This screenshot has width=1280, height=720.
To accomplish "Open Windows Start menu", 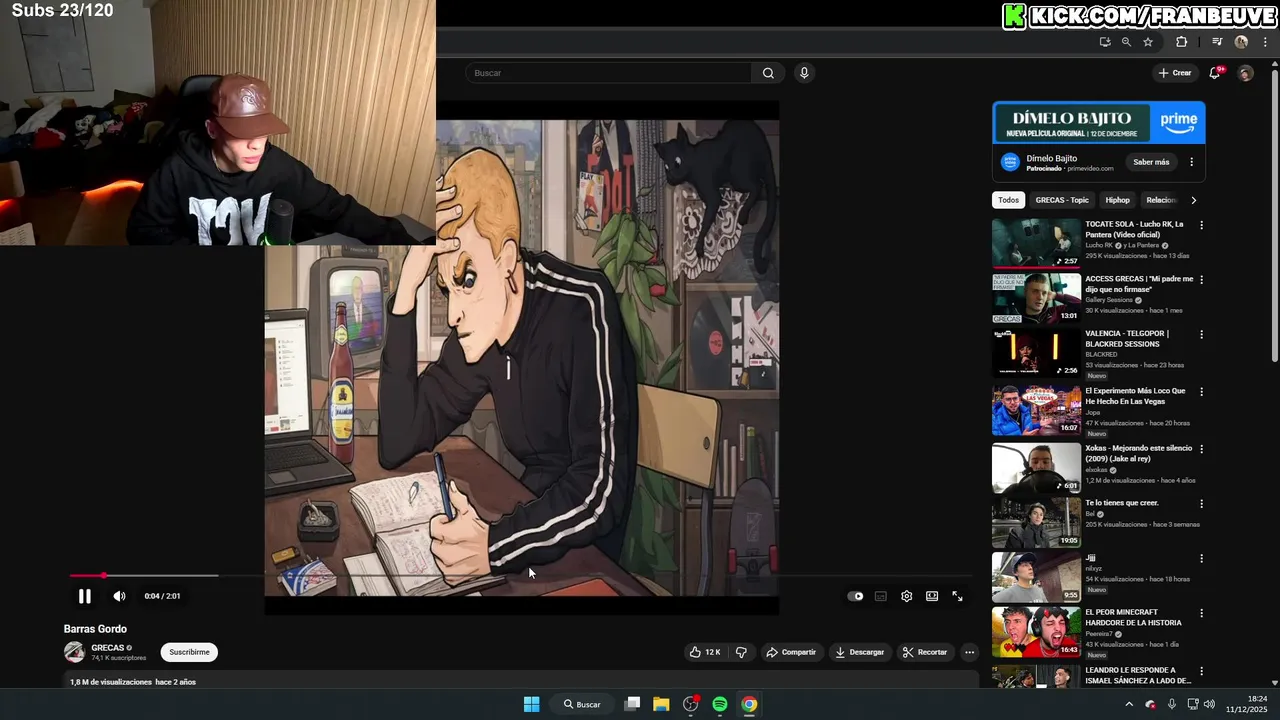I will (x=531, y=704).
